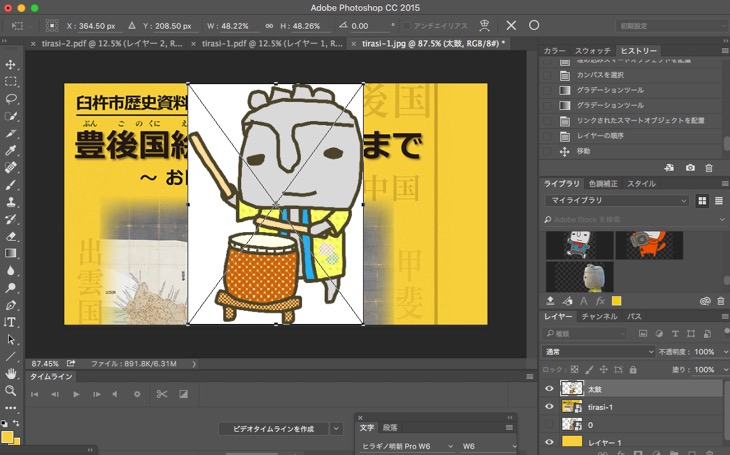Show the hidden layer named 0
This screenshot has height=455, width=730.
click(x=549, y=425)
